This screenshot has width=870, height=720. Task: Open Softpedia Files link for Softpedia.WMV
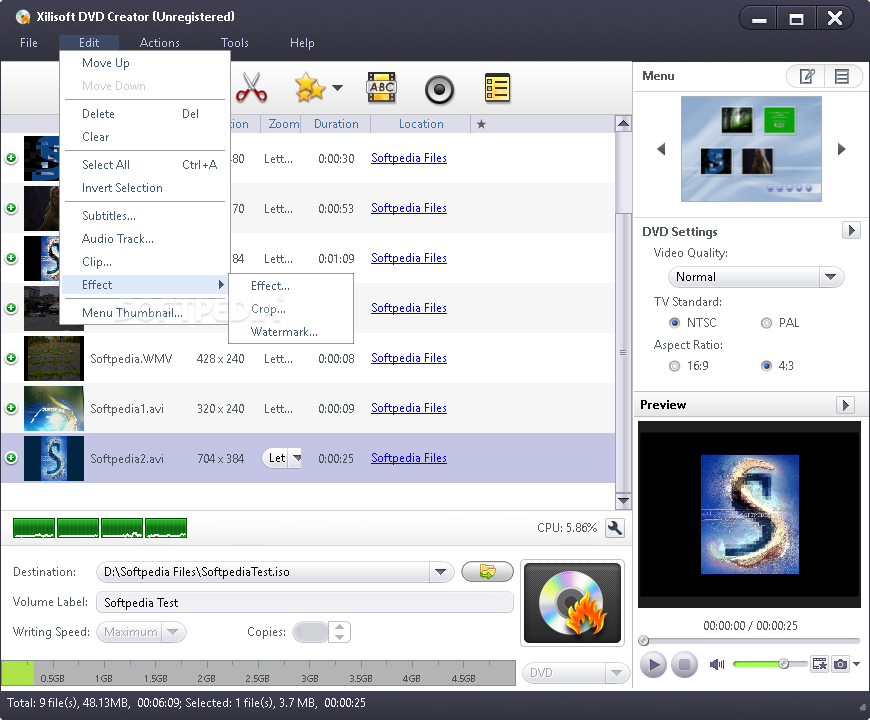408,358
